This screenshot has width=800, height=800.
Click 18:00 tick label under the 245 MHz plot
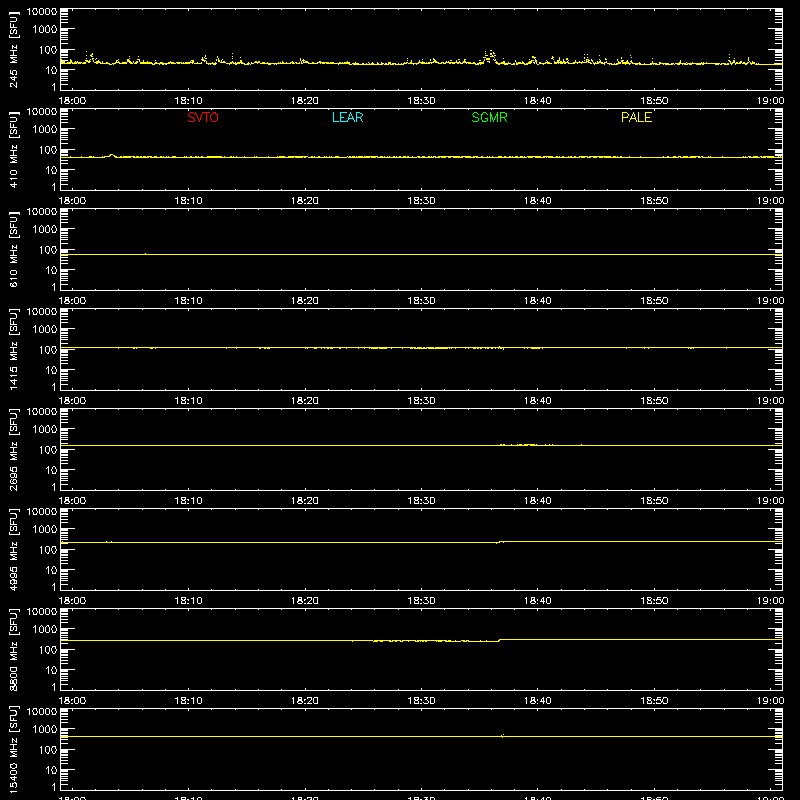coord(72,101)
